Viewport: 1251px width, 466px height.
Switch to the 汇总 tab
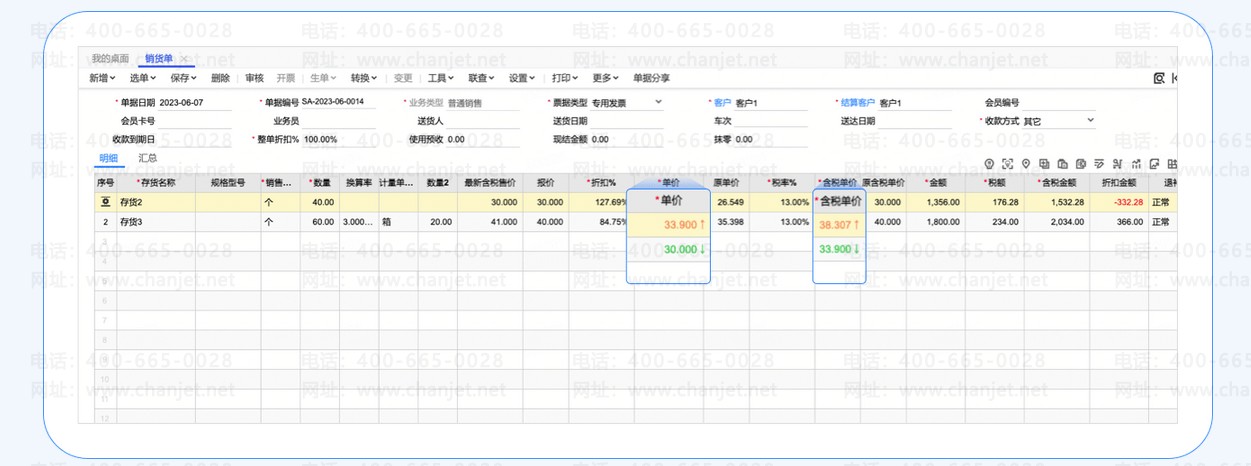tap(147, 158)
